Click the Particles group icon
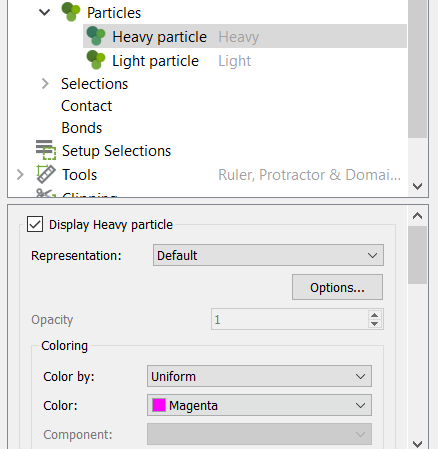Image resolution: width=438 pixels, height=449 pixels. [71, 12]
